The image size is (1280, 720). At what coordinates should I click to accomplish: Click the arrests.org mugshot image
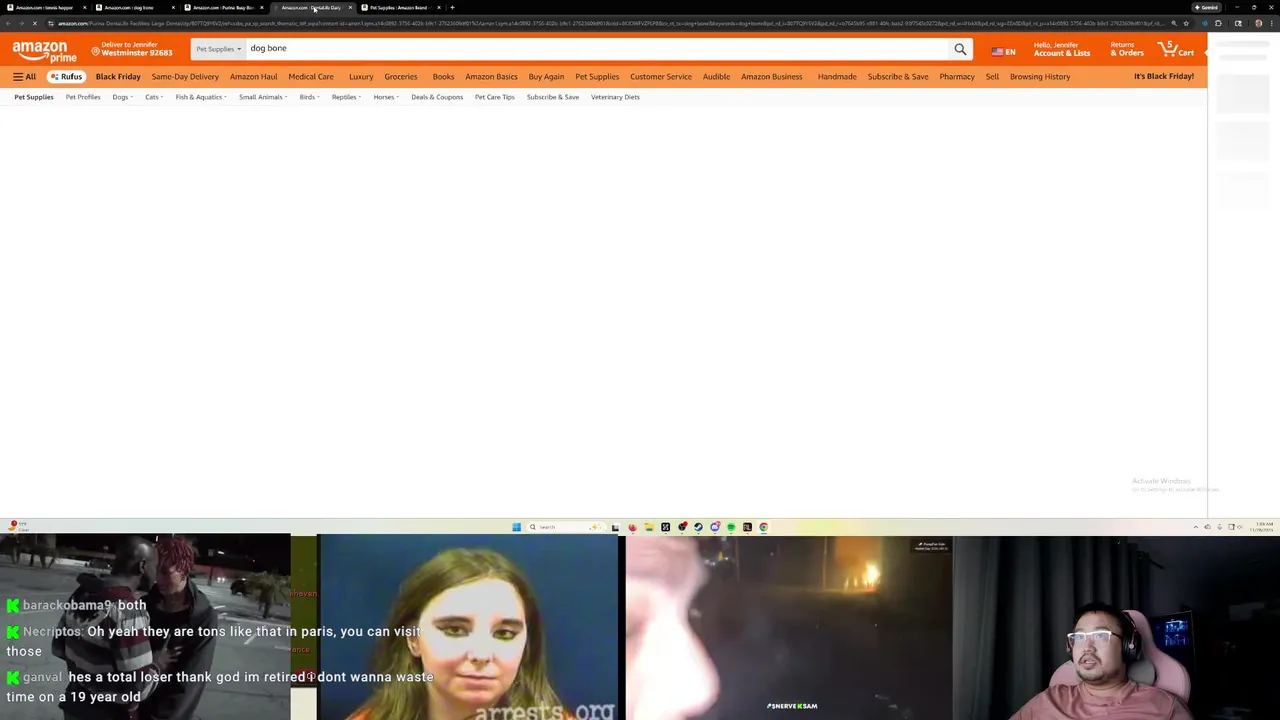click(468, 628)
